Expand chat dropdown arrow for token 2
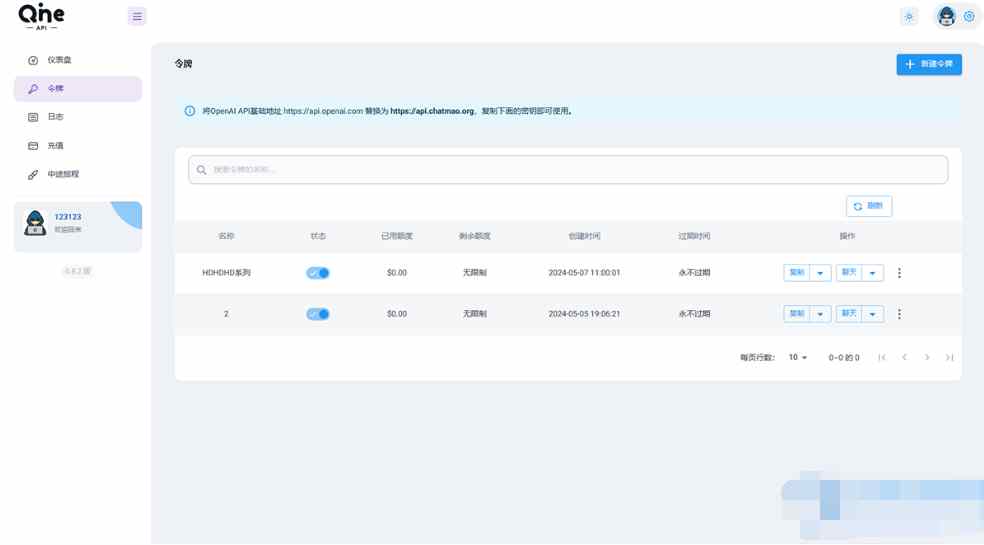Viewport: 984px width, 545px height. (872, 314)
